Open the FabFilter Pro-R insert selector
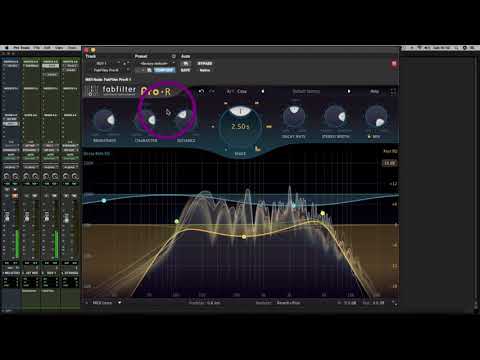The image size is (480, 360). tap(107, 70)
